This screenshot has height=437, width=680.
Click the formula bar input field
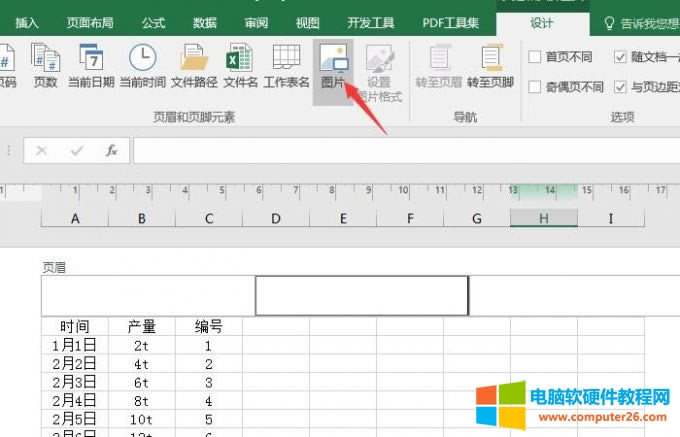[400, 151]
